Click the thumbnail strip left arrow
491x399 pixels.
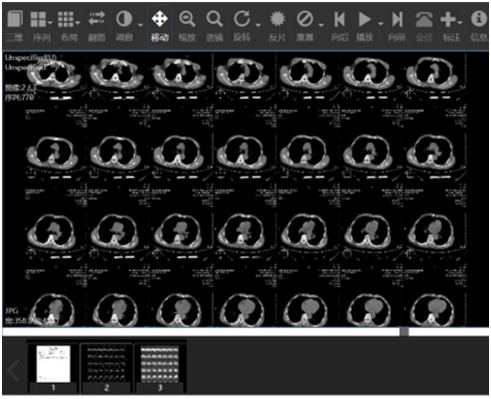tap(14, 370)
